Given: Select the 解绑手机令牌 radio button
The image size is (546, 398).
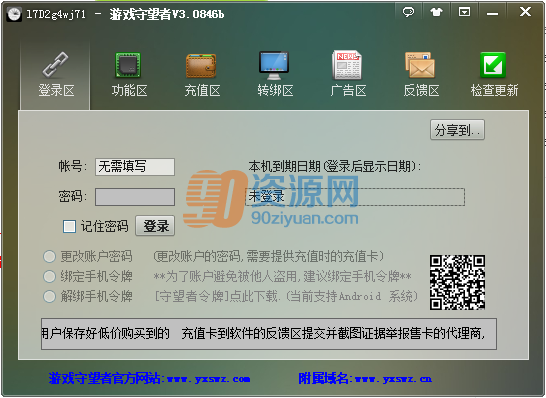Looking at the screenshot, I should pos(49,297).
